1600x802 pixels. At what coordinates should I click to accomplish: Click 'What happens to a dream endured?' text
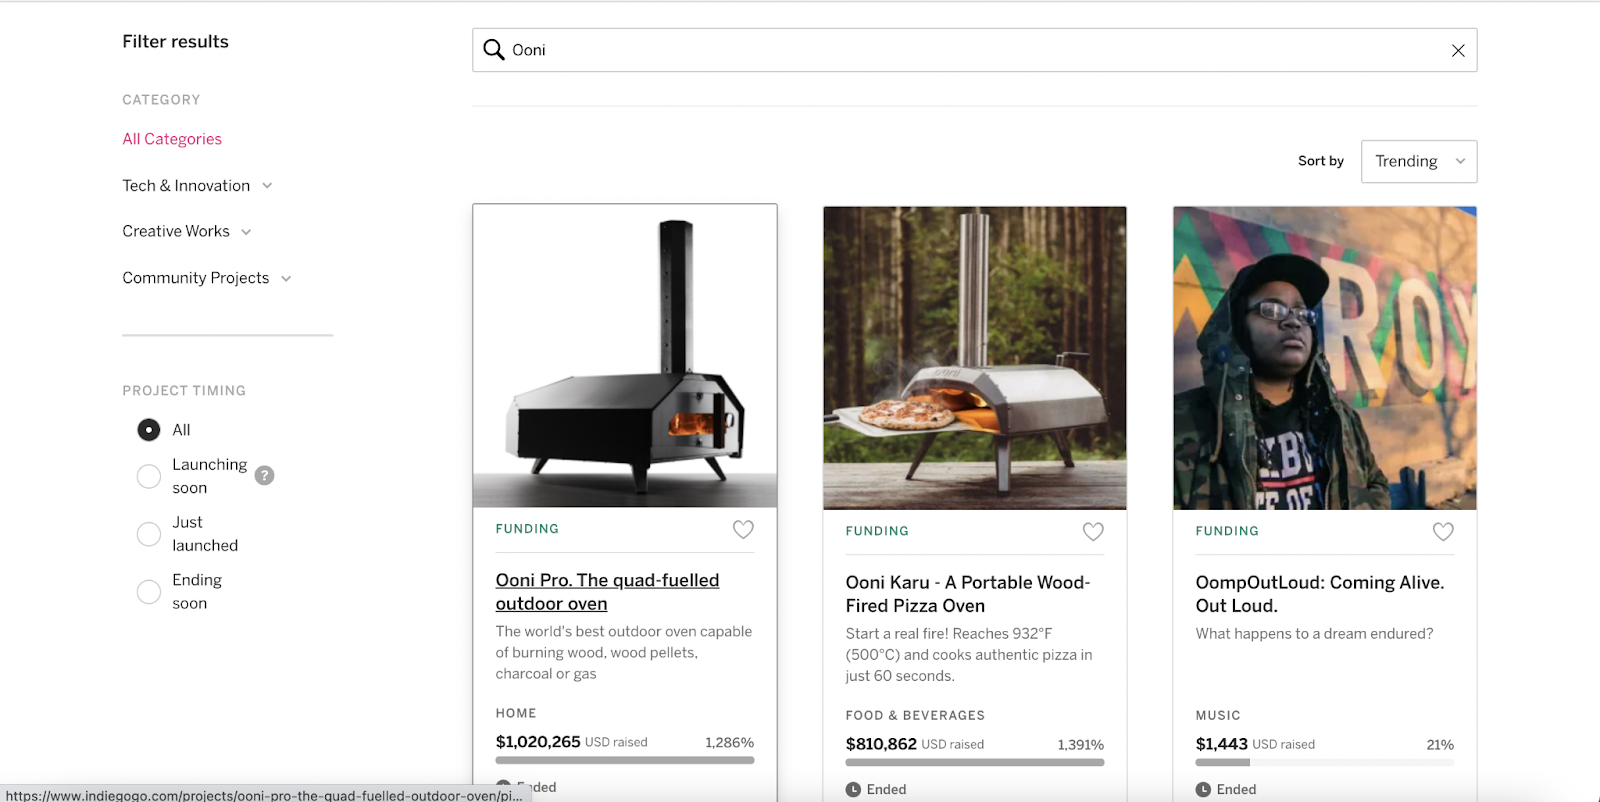click(1314, 634)
